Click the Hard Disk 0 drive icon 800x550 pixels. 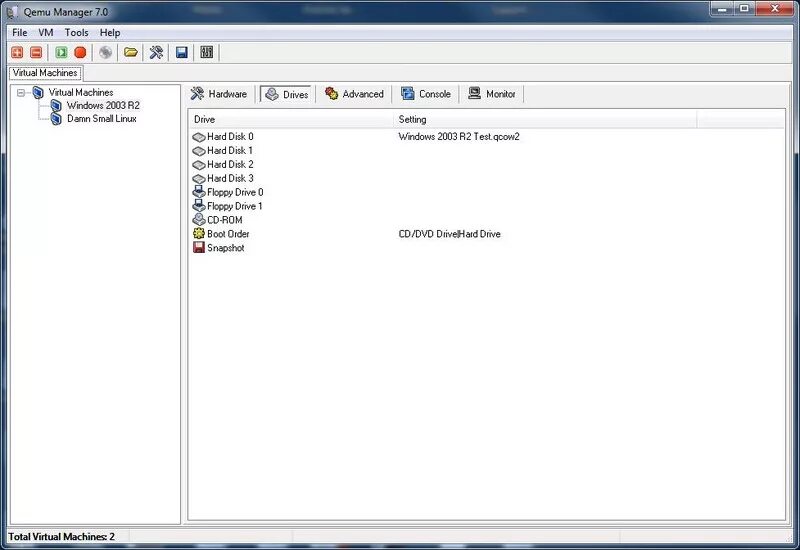198,137
